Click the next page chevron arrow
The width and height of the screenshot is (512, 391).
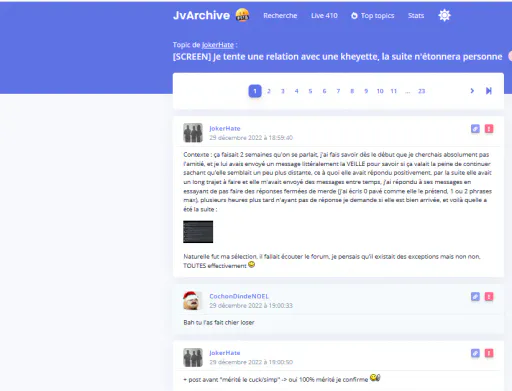472,91
